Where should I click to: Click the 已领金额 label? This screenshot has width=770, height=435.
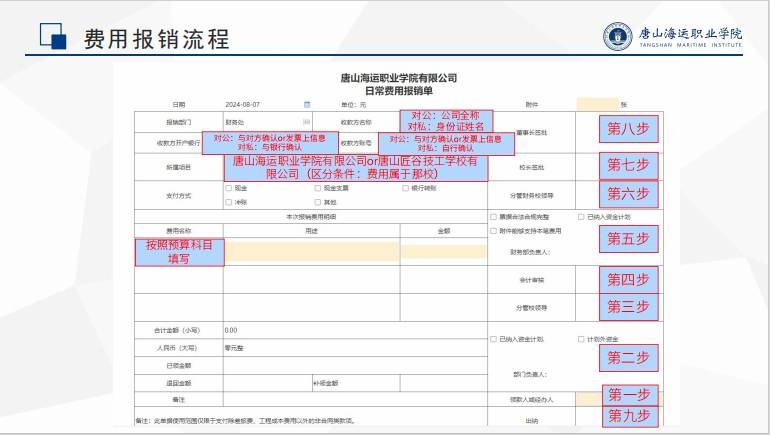coord(179,366)
